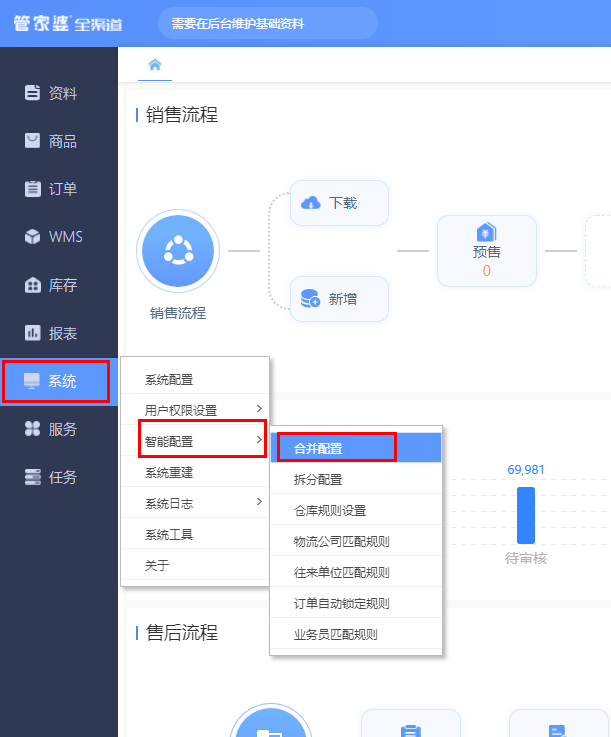
Task: Click the 新增 database plus icon
Action: [310, 298]
